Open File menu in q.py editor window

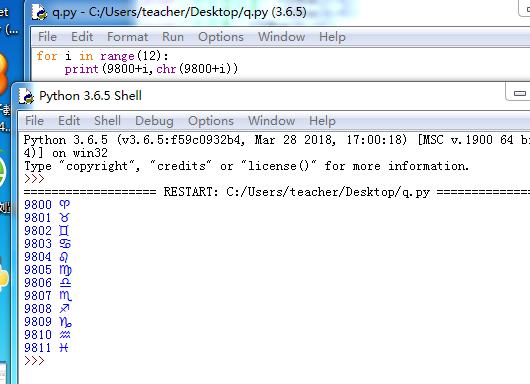[x=47, y=37]
